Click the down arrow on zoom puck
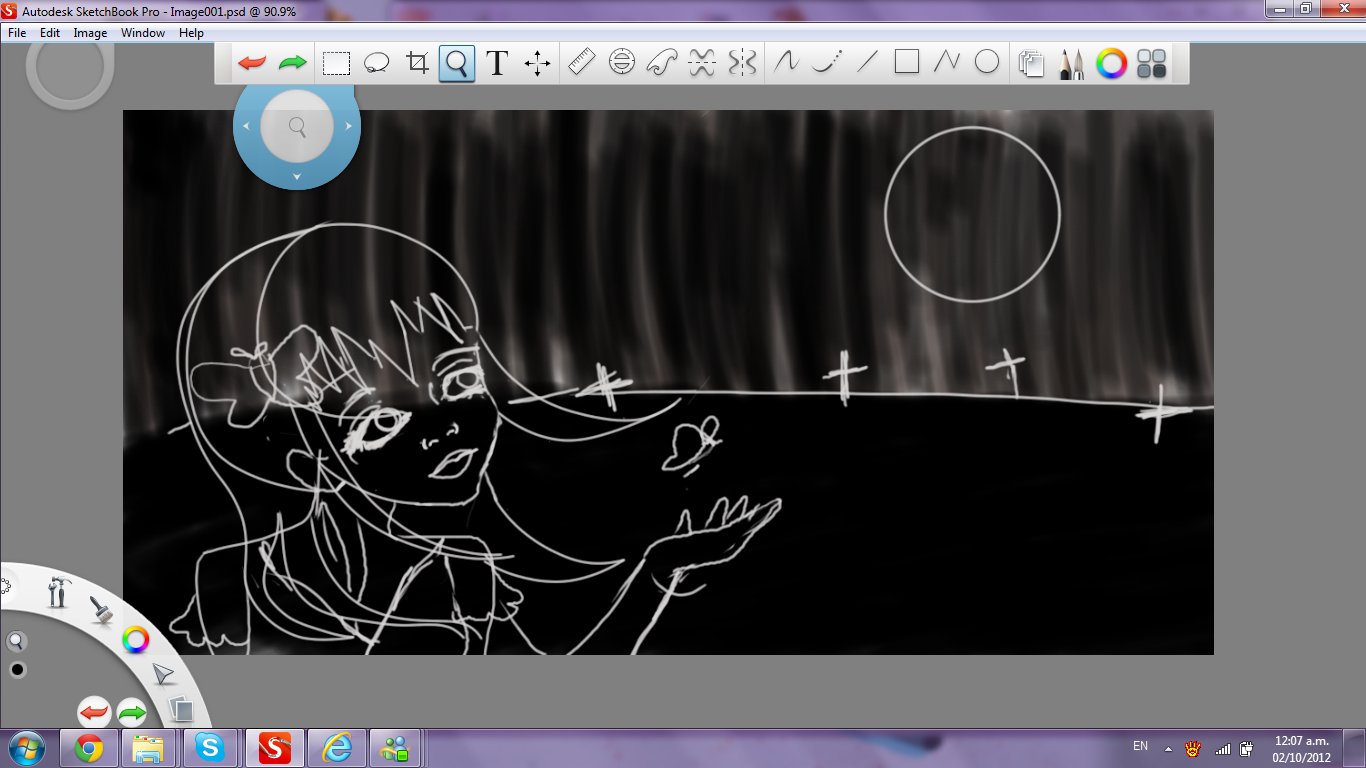Screen dimensions: 1366x768 point(297,177)
